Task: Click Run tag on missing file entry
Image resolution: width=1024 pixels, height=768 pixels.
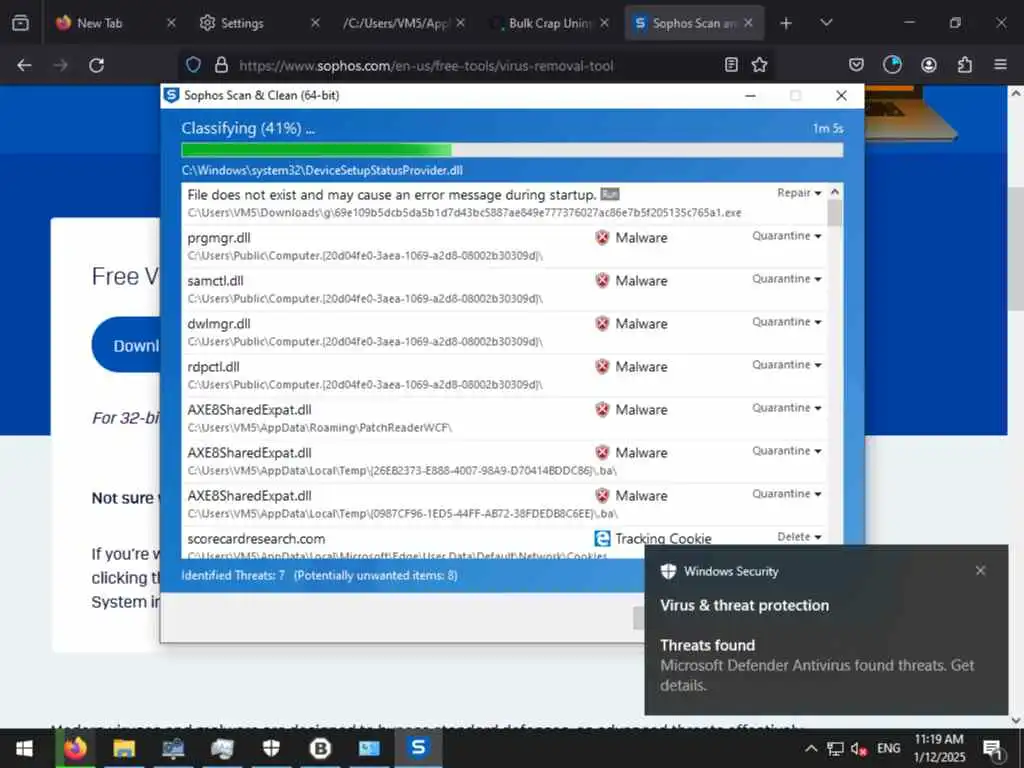Action: pos(609,195)
